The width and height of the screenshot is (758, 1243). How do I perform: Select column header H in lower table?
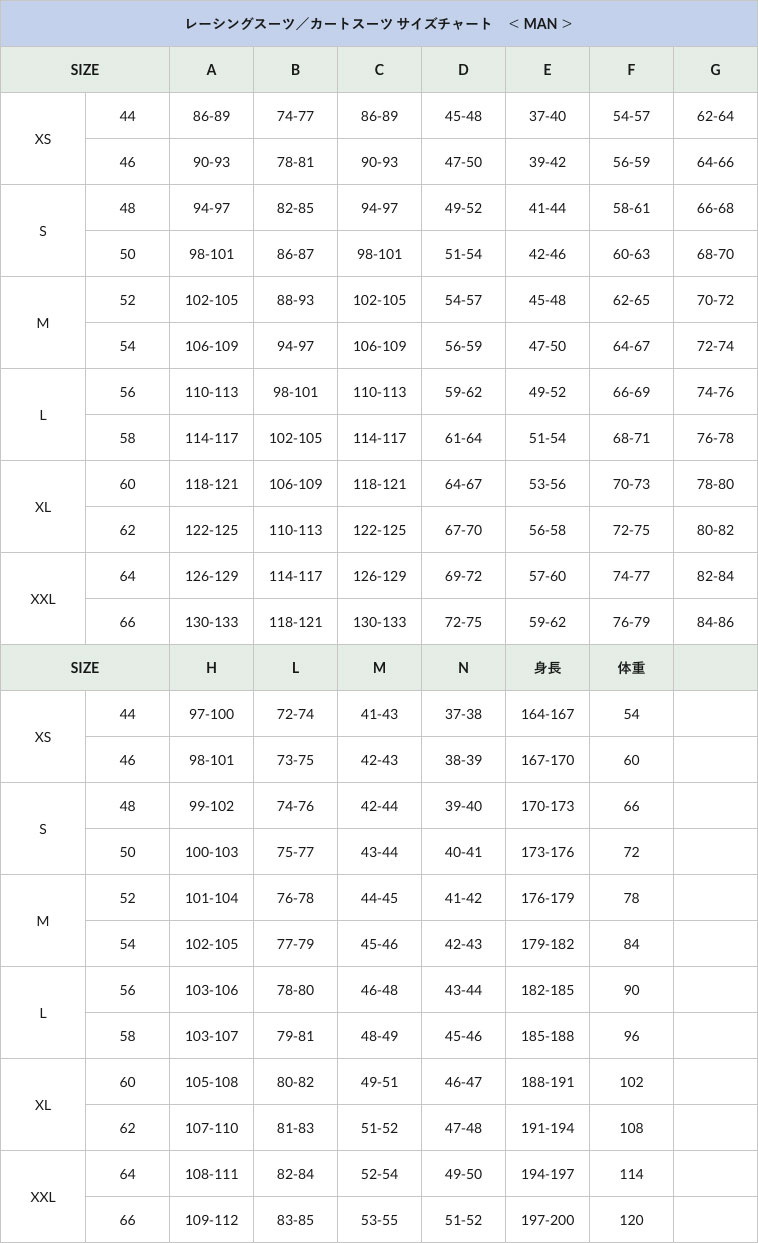(x=211, y=667)
